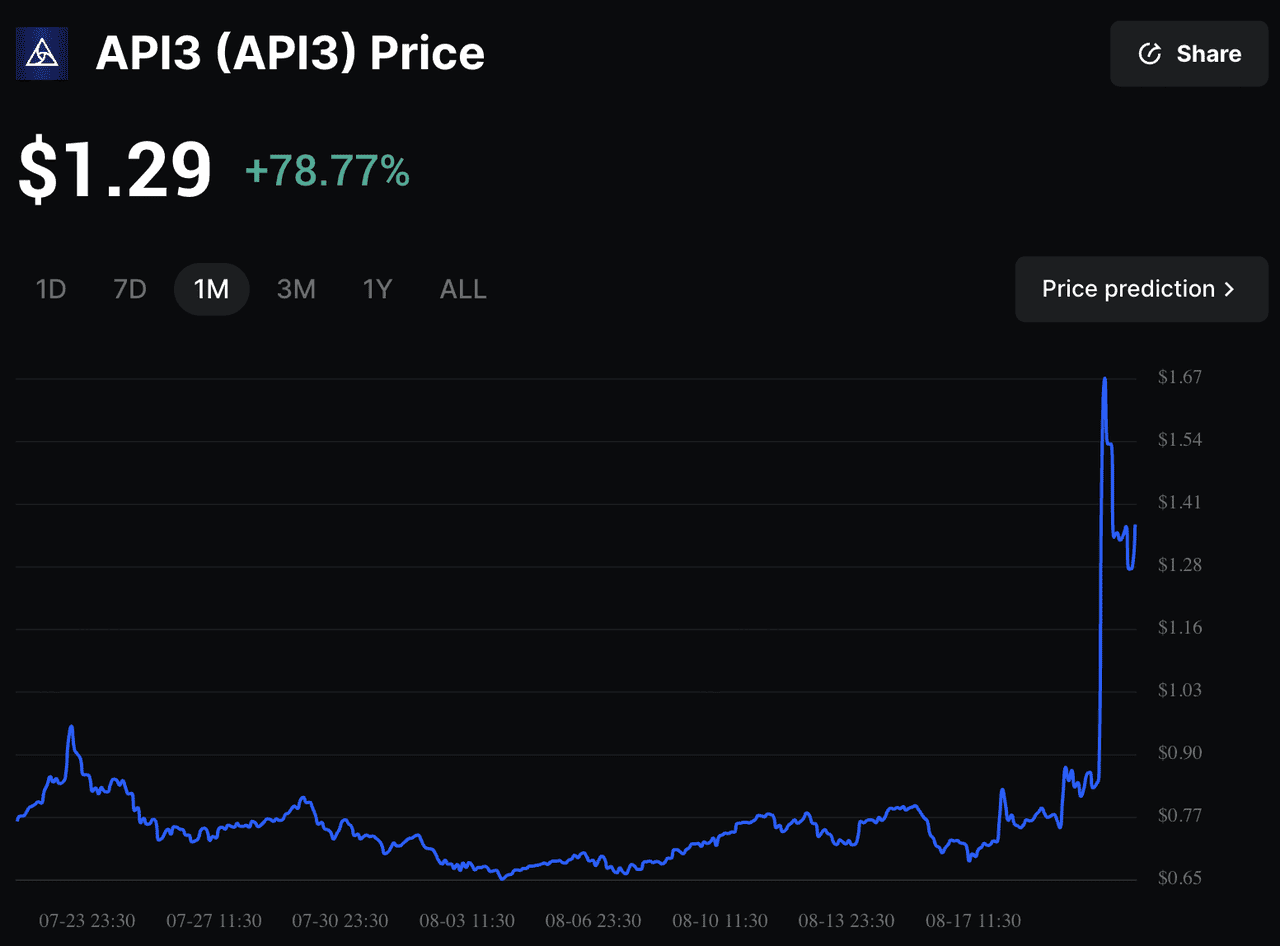
Task: Click the API3 (API3) Price heading
Action: click(290, 53)
